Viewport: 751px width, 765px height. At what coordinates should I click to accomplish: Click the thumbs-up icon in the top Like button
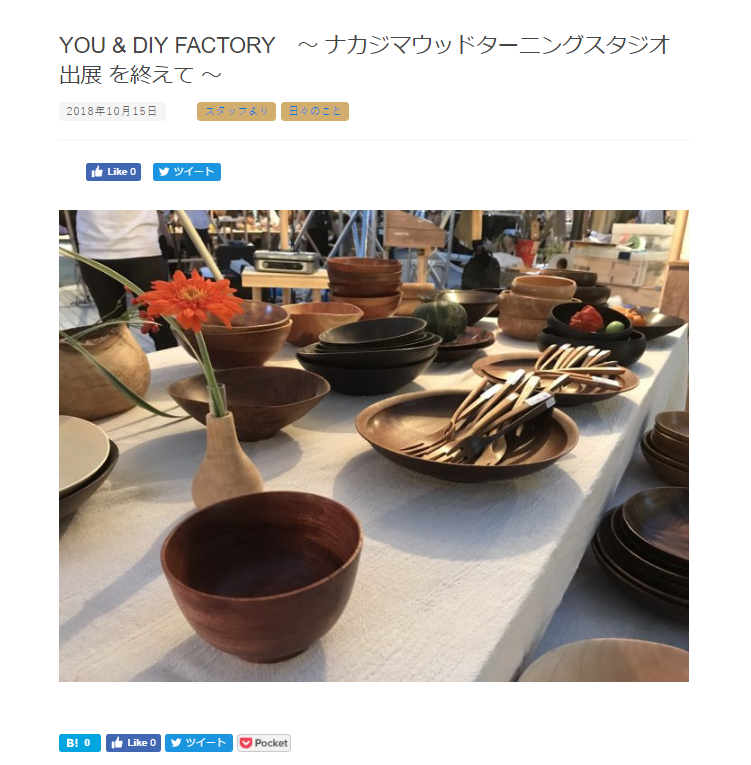(x=97, y=172)
